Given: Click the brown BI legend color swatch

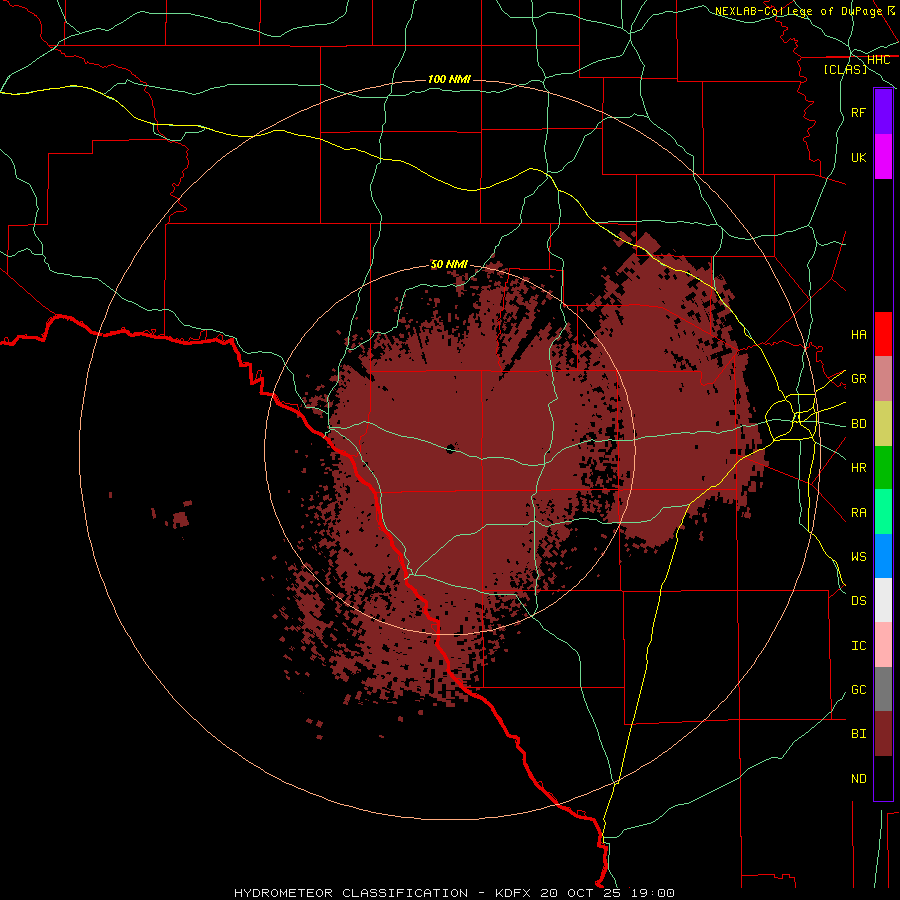Looking at the screenshot, I should (883, 734).
